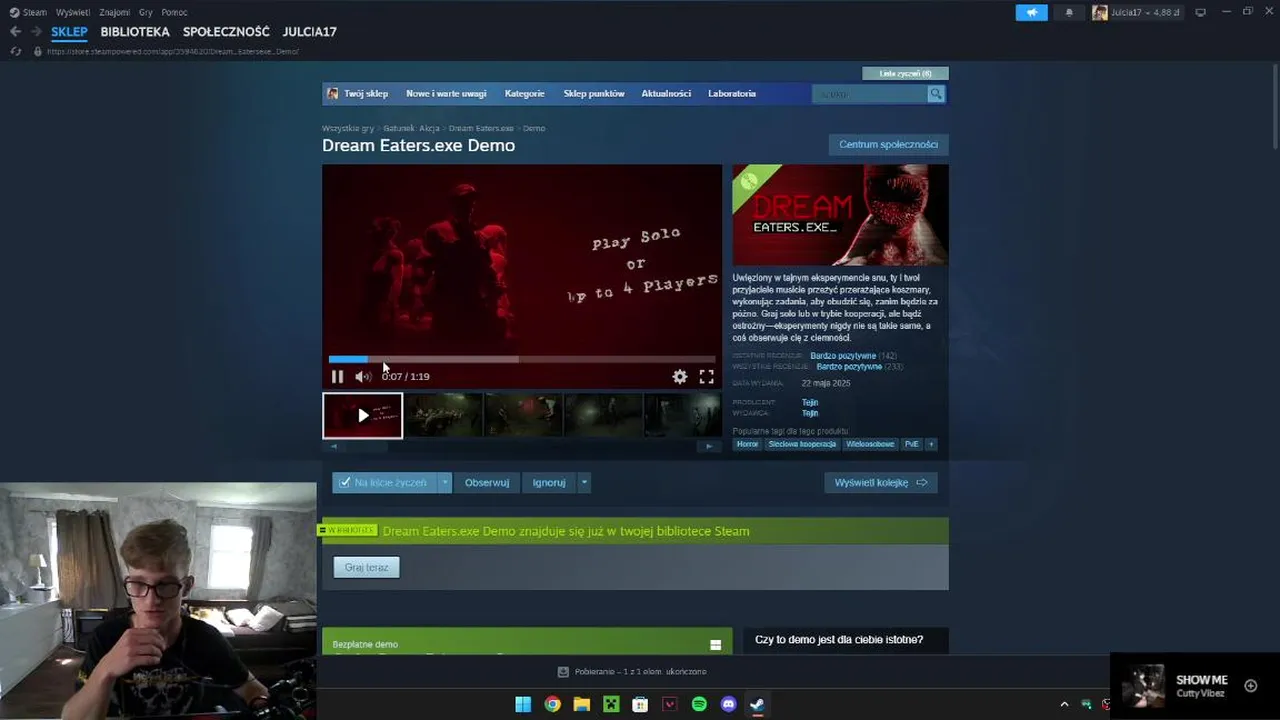Add a tag with the plus button

[x=931, y=444]
